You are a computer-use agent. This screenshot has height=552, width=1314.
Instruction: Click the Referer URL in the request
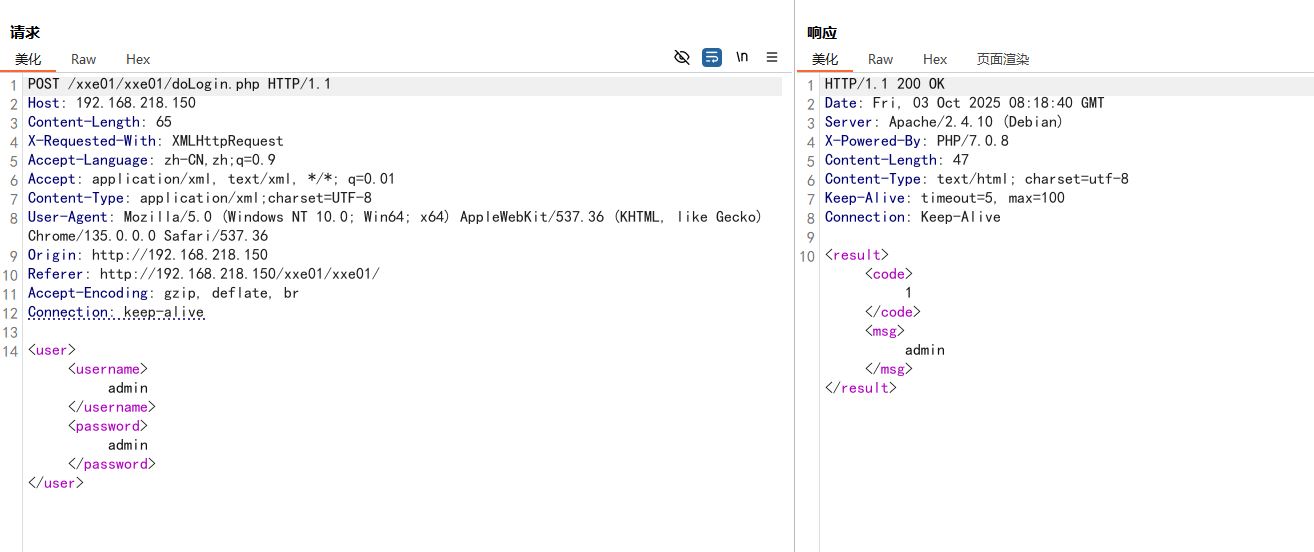tap(239, 274)
